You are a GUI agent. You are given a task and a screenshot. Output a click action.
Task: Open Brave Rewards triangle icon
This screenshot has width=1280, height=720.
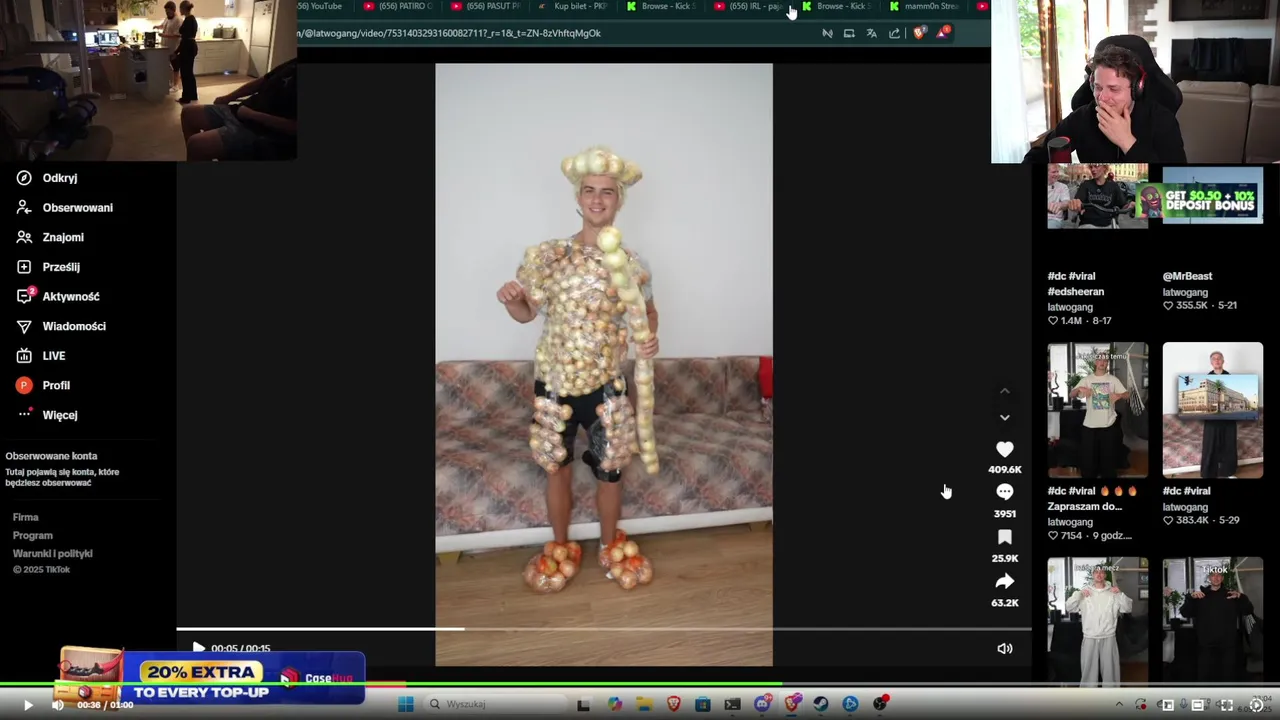tap(943, 32)
